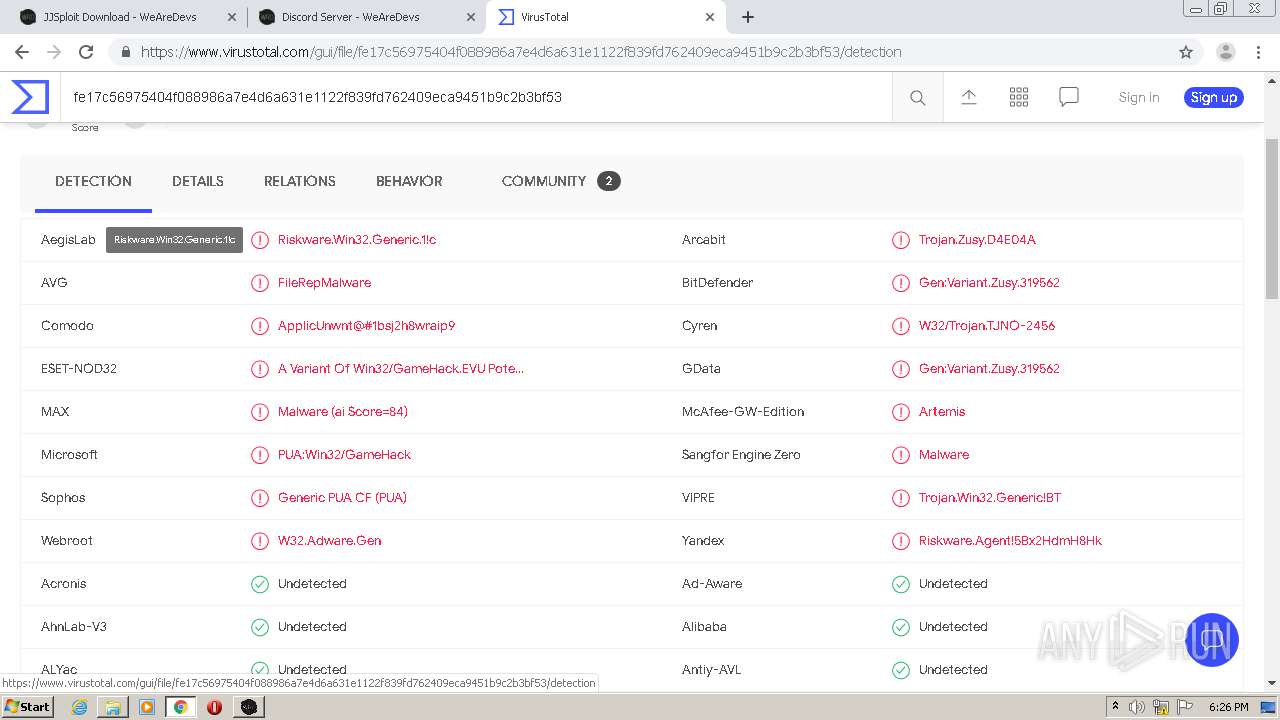Switch to the DETECTION tab

tap(93, 181)
